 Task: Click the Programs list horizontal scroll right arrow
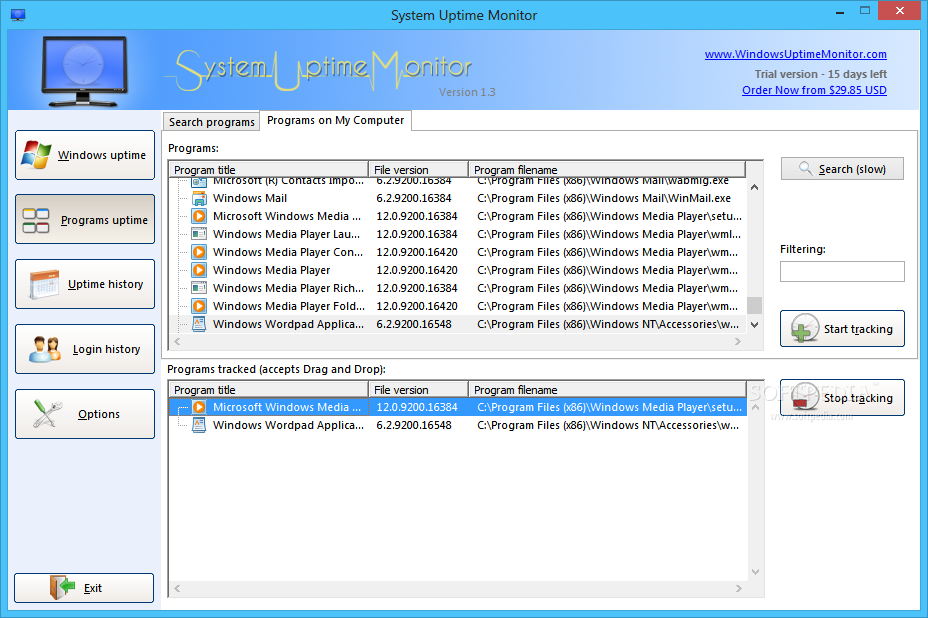tap(737, 342)
